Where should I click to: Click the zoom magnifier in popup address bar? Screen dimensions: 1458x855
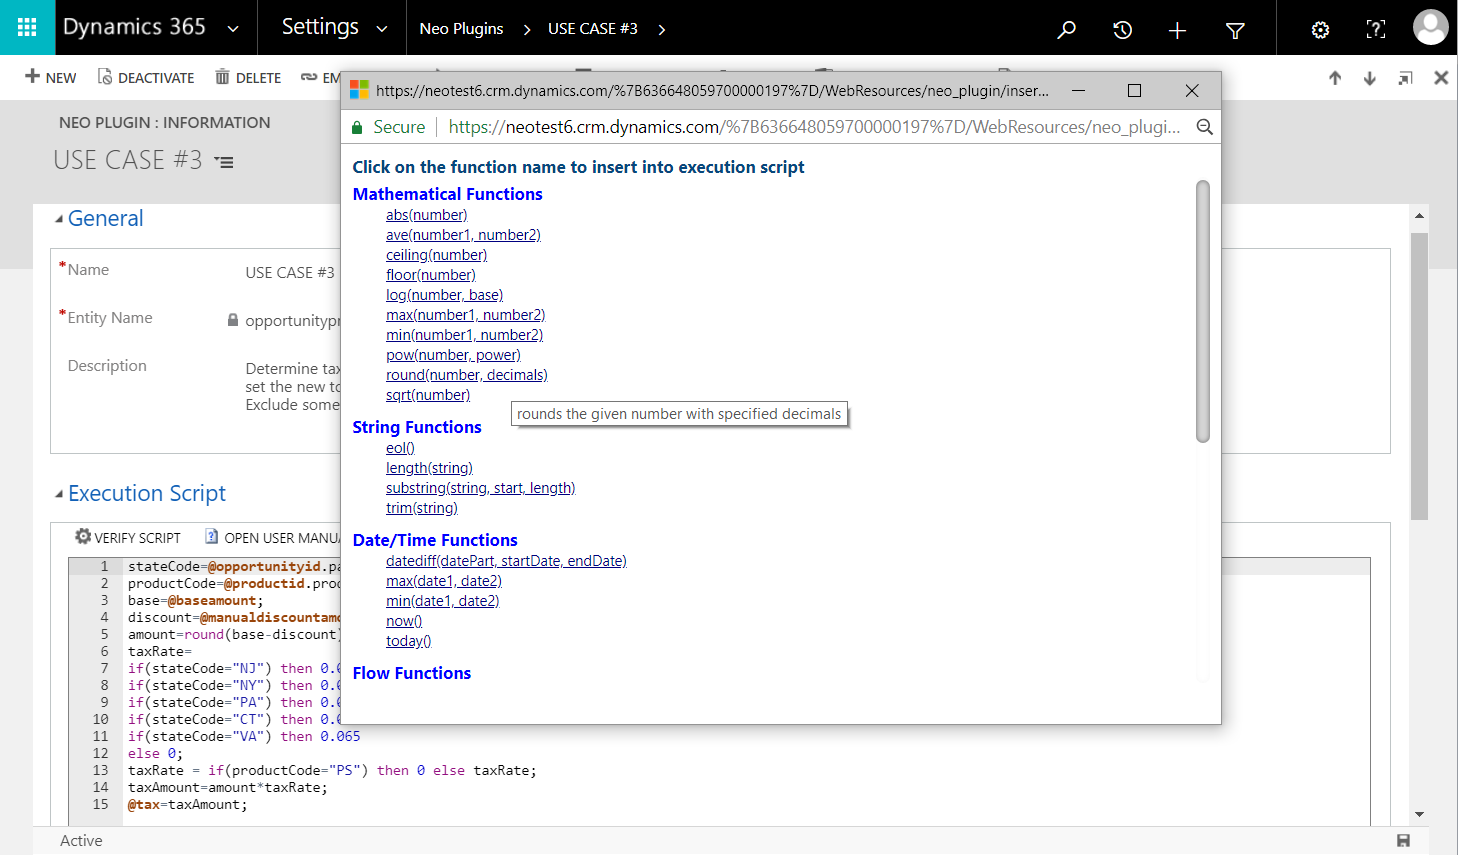click(1204, 127)
